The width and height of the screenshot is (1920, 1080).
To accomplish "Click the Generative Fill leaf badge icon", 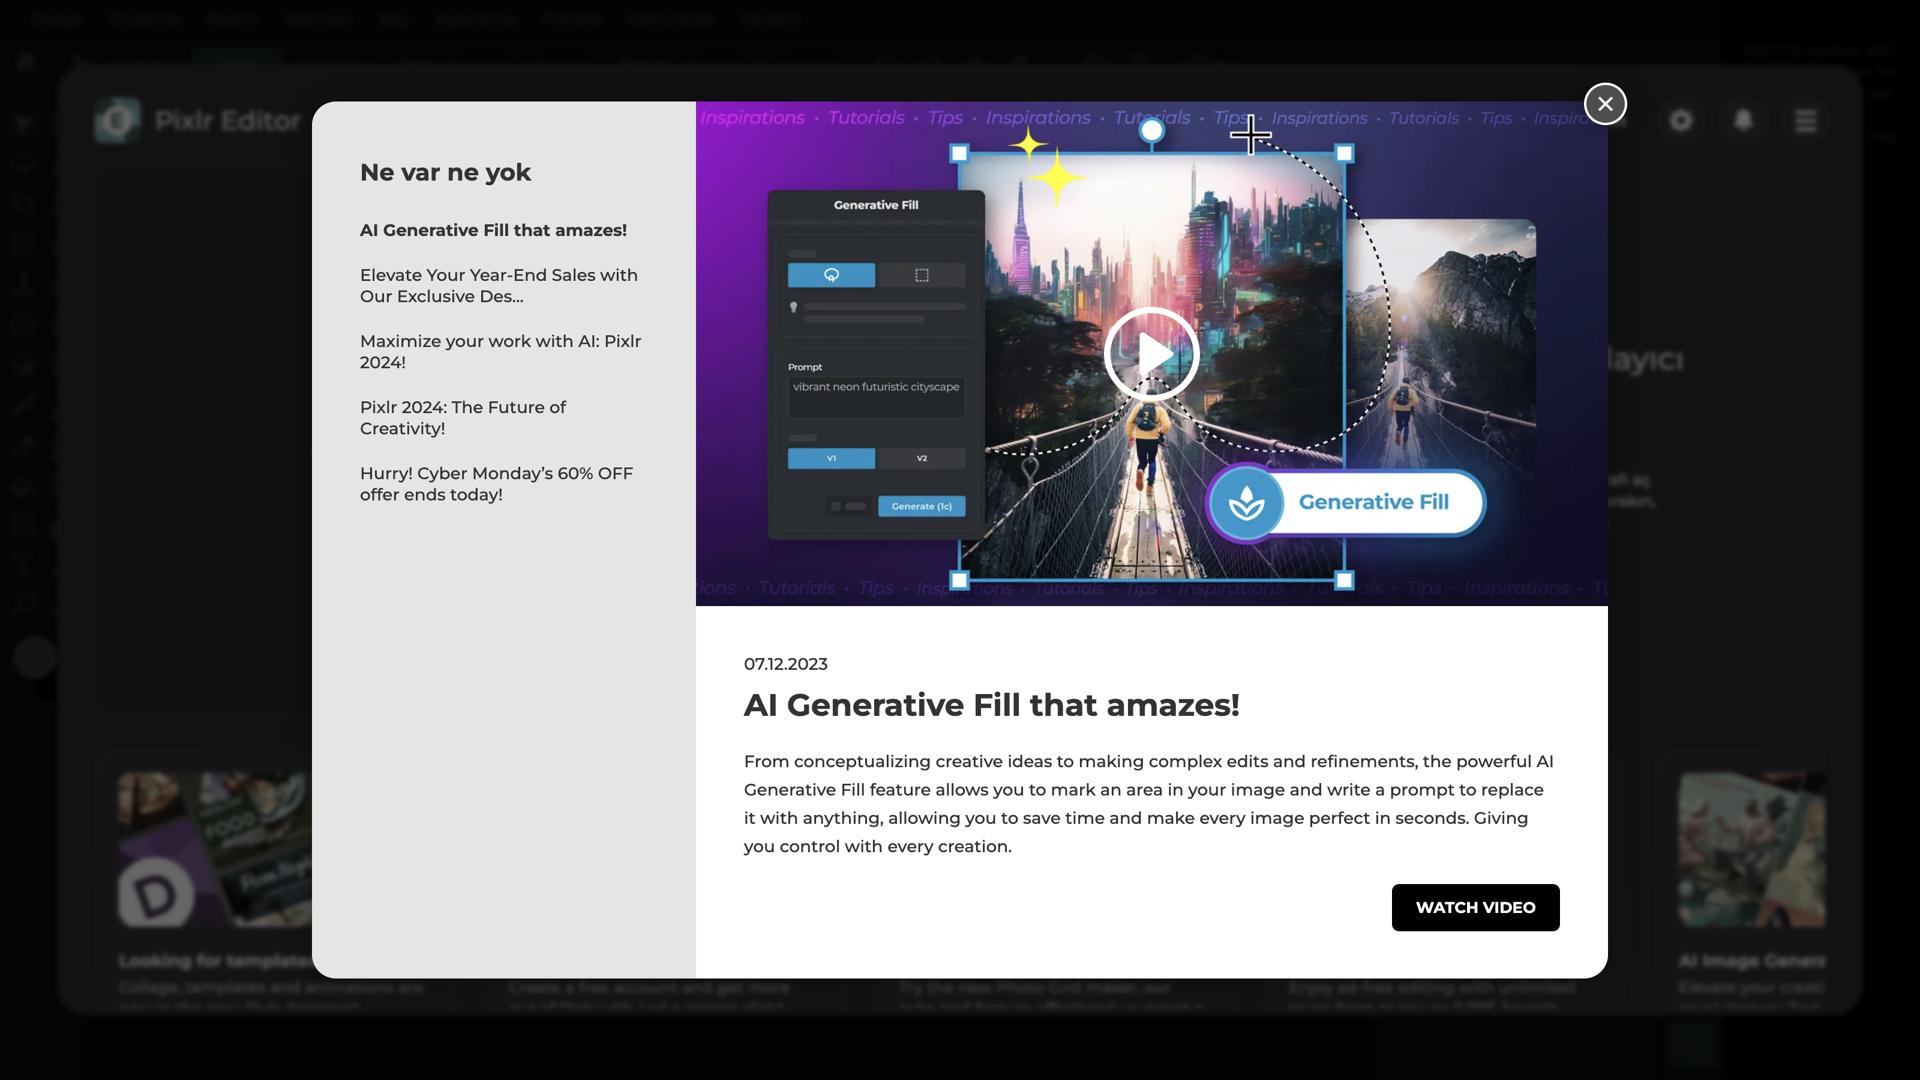I will (x=1246, y=503).
